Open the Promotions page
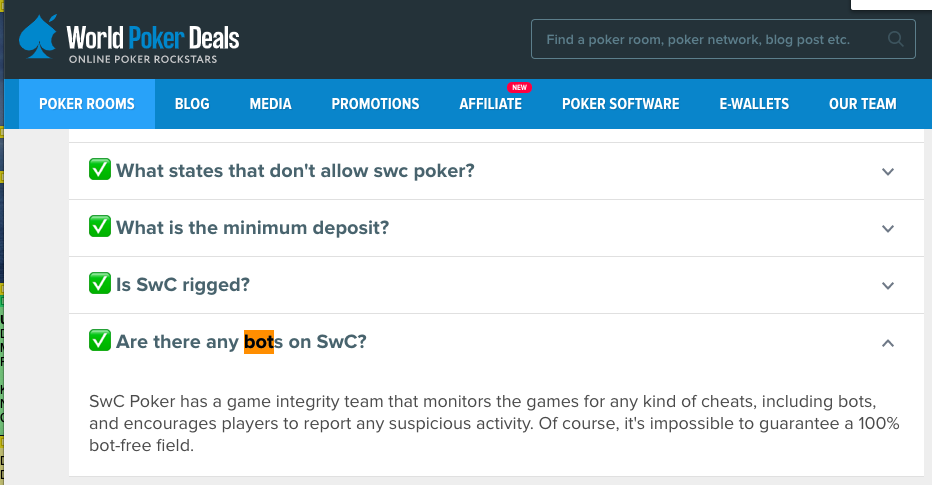This screenshot has height=485, width=932. [x=375, y=104]
